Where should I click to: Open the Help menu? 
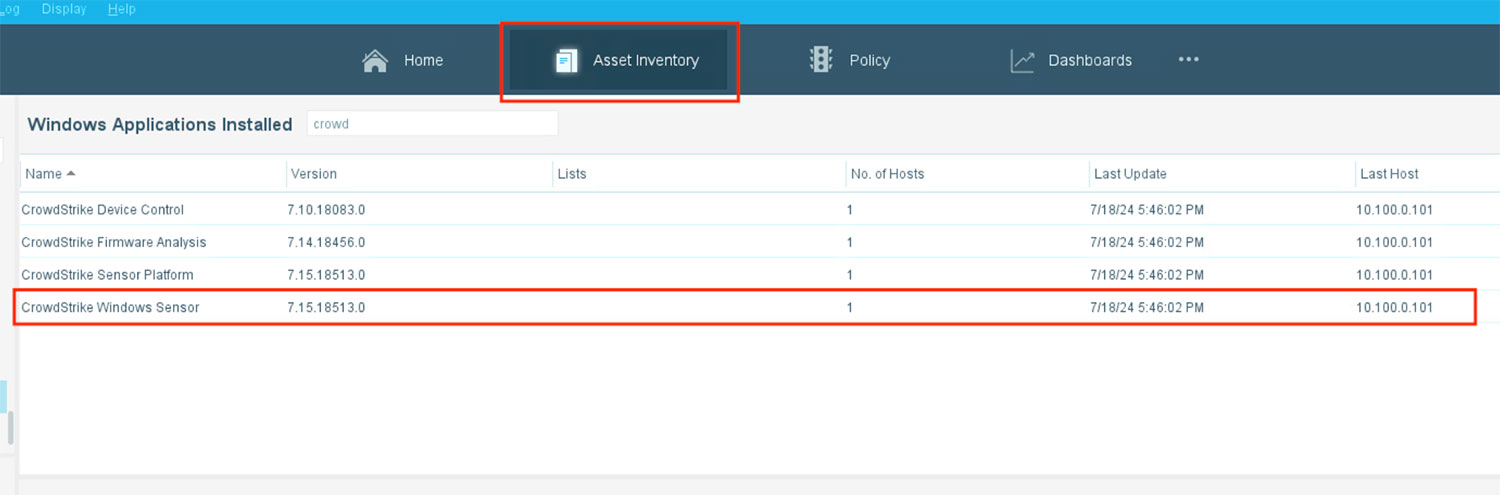click(121, 9)
